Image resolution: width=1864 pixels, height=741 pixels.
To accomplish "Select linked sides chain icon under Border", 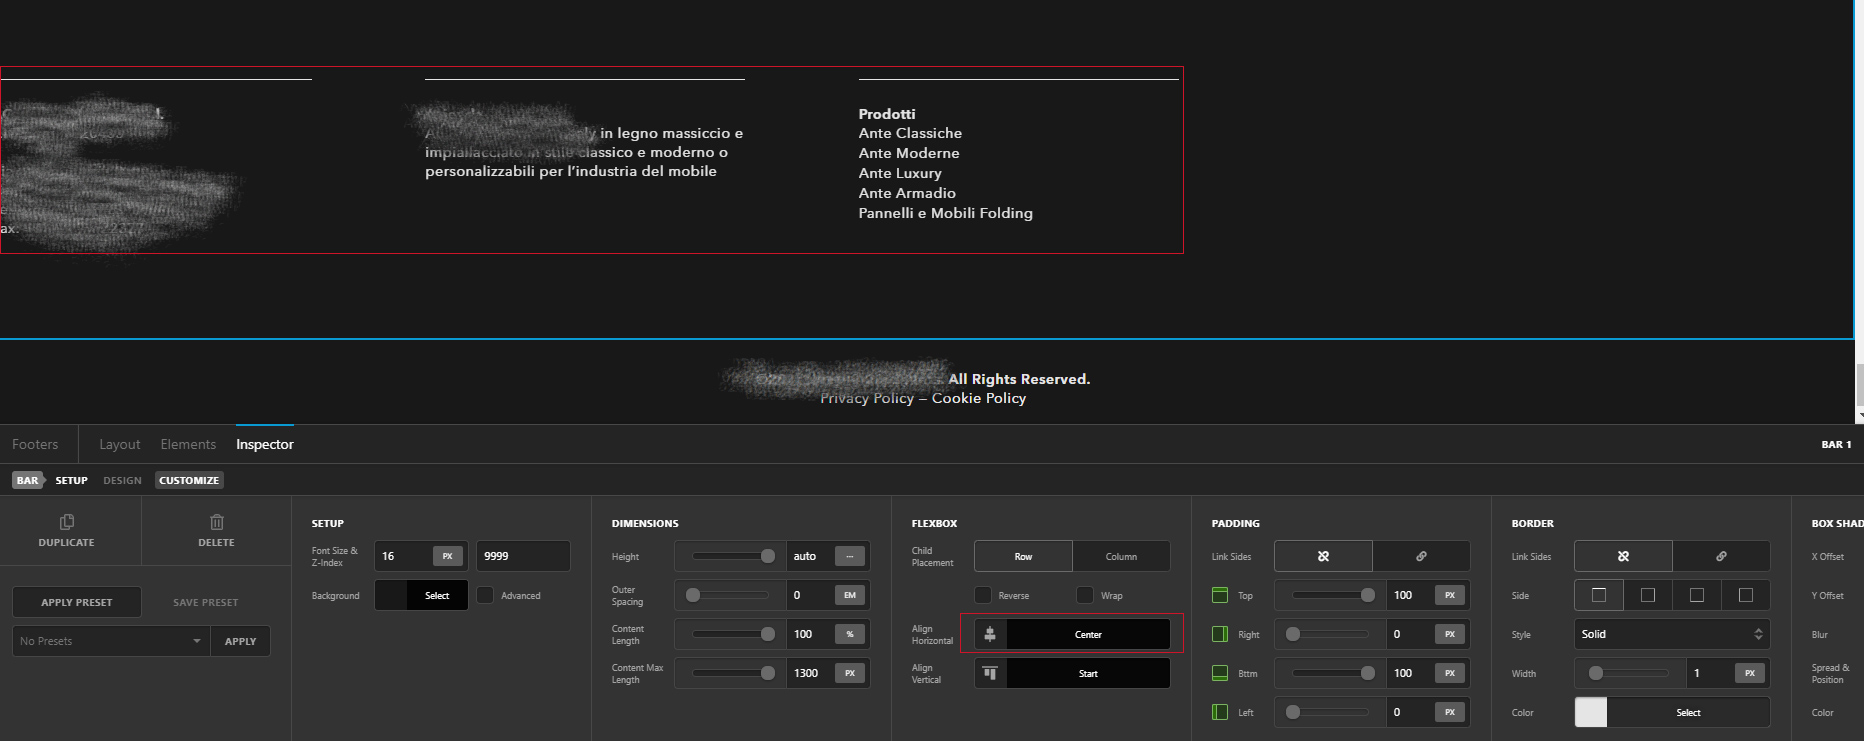I will pos(1721,556).
